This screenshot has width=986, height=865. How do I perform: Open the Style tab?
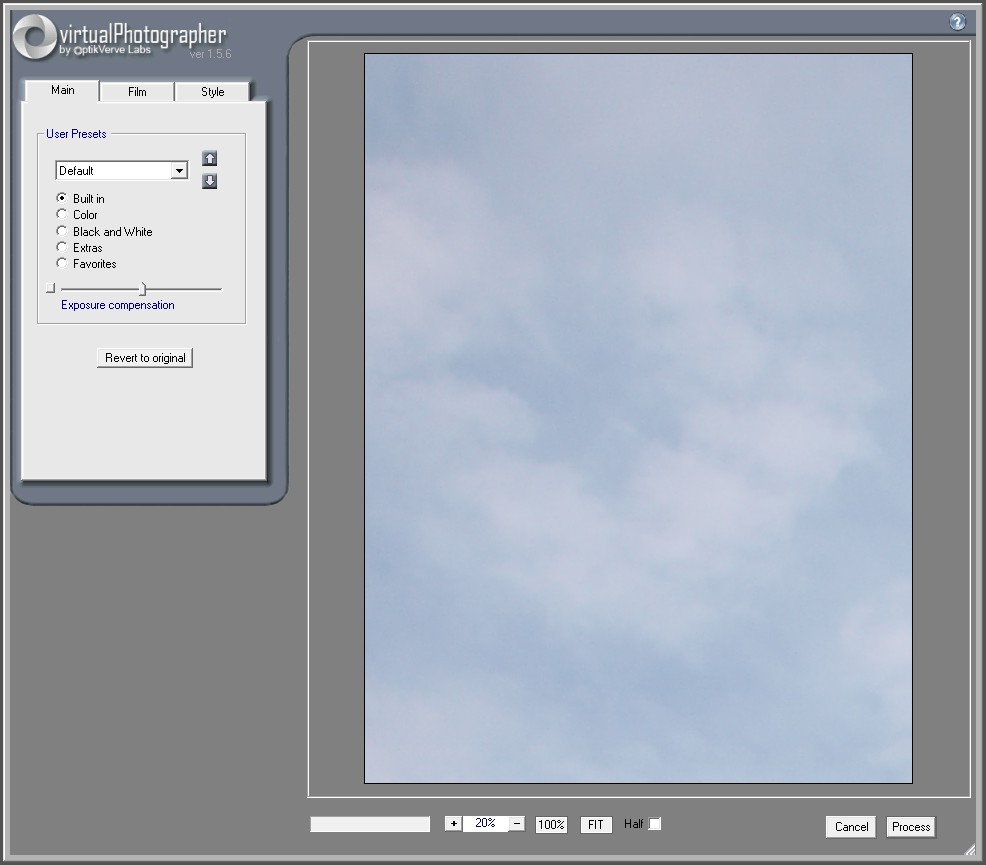212,92
